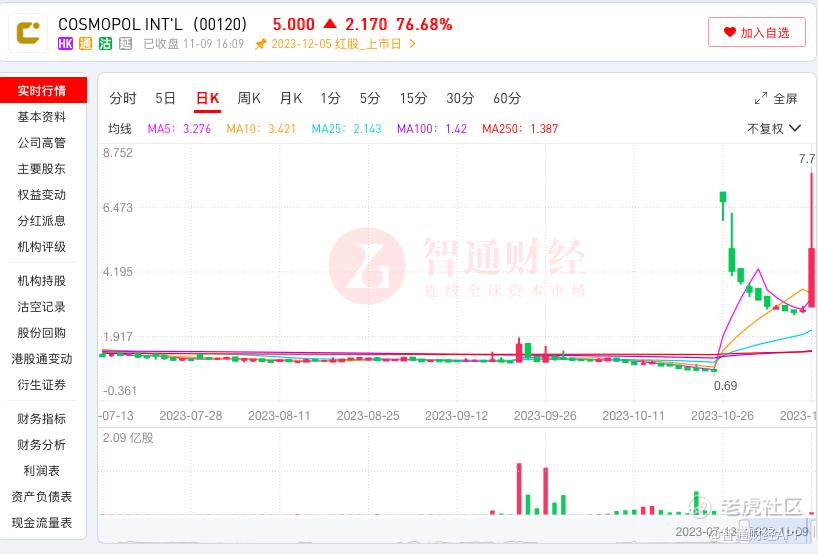Image resolution: width=818 pixels, height=554 pixels.
Task: Open 主要股东 in sidebar
Action: (x=42, y=169)
